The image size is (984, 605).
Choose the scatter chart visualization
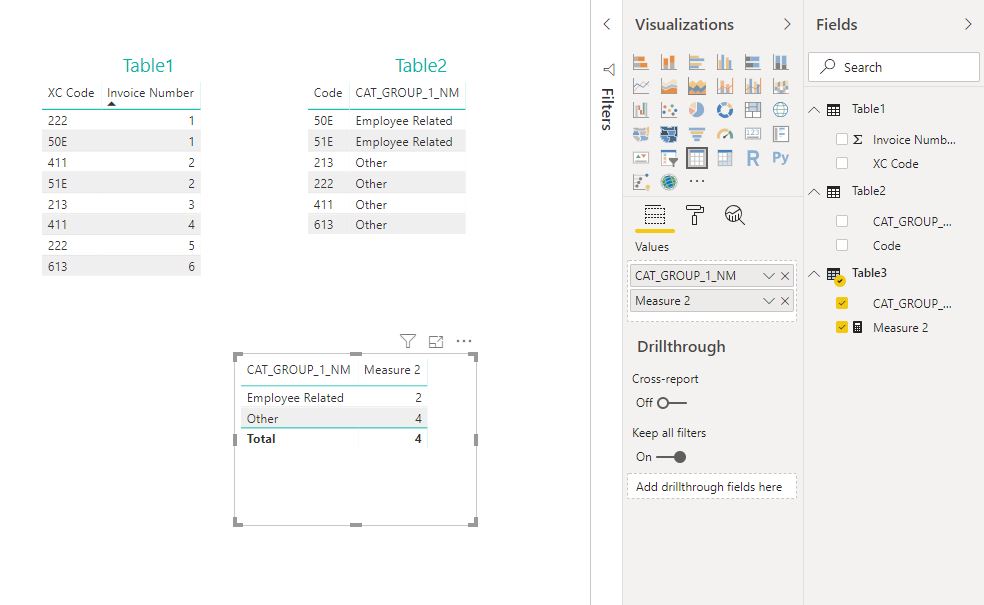(669, 110)
